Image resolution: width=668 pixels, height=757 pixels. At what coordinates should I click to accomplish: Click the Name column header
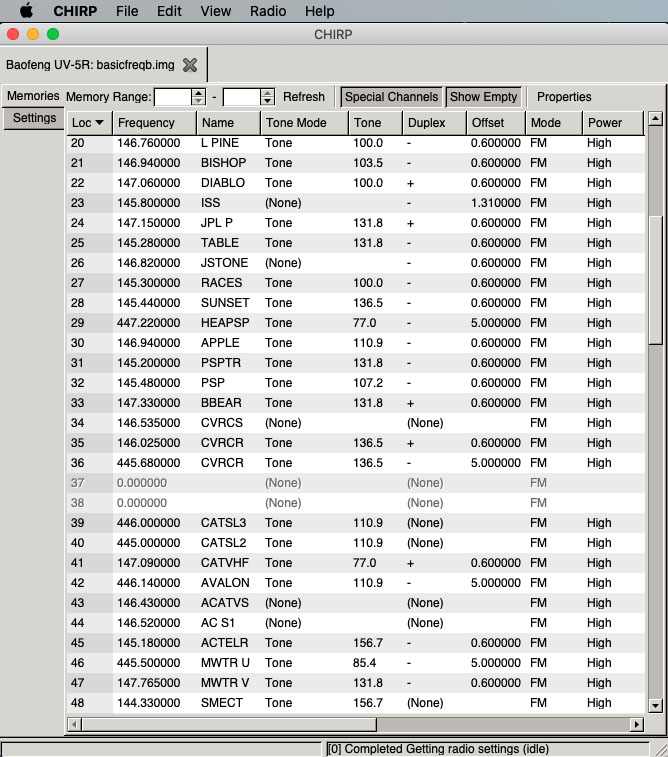tap(228, 123)
